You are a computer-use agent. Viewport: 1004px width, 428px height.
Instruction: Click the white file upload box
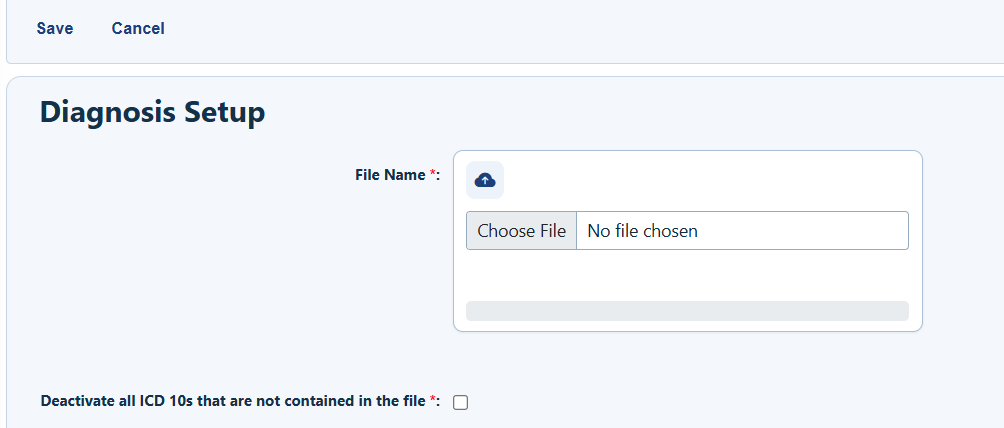688,241
